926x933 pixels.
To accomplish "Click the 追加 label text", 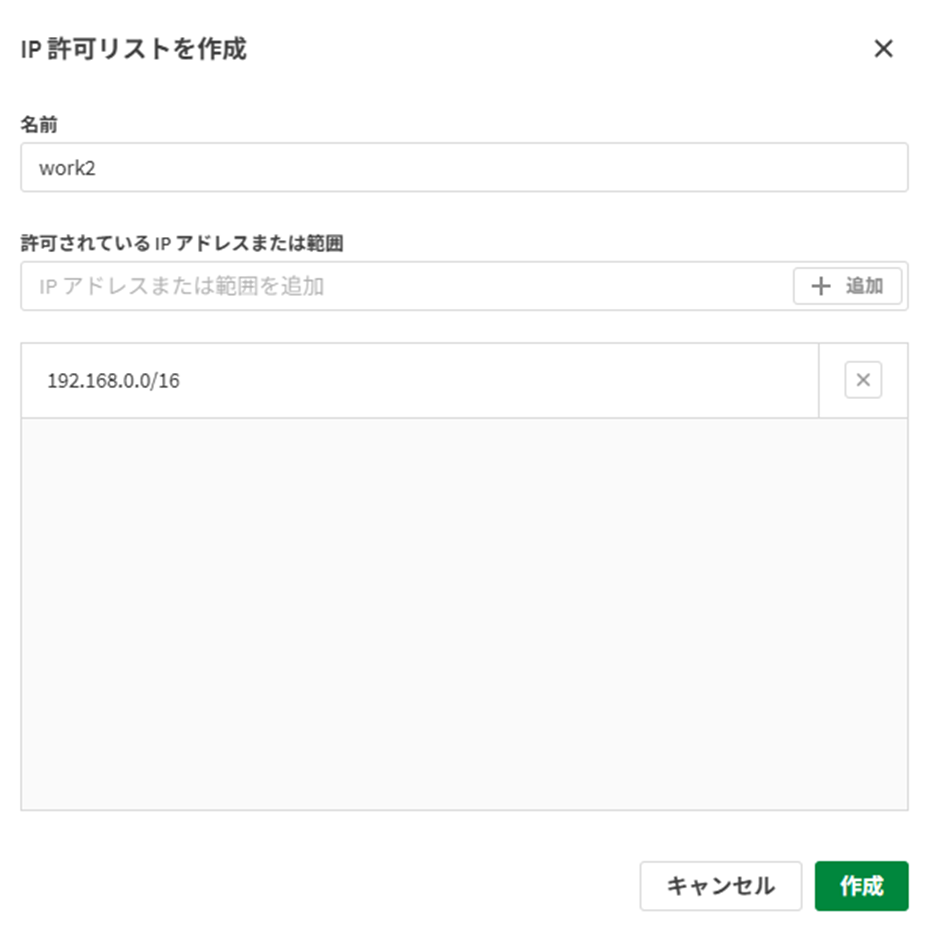I will [x=864, y=287].
